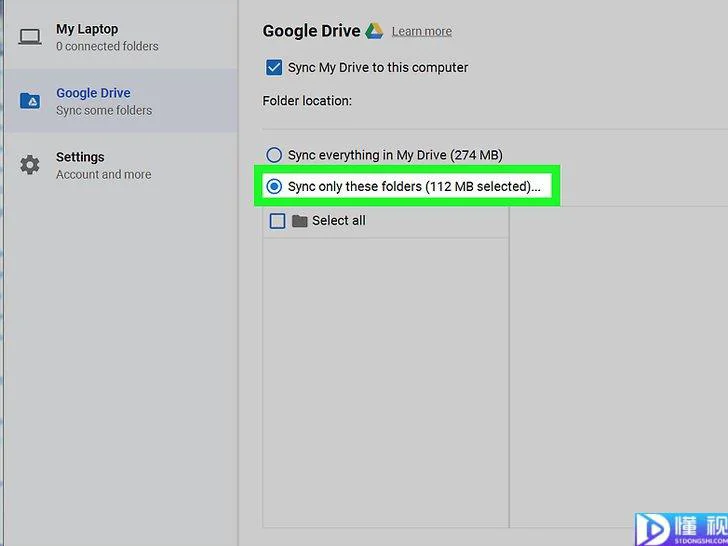The height and width of the screenshot is (546, 728).
Task: Click the Settings gear icon
Action: (x=30, y=165)
